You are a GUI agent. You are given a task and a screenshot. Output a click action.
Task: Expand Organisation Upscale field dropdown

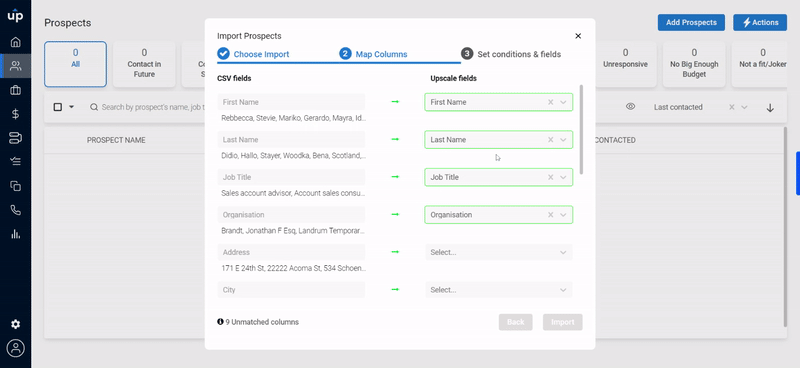(x=563, y=215)
